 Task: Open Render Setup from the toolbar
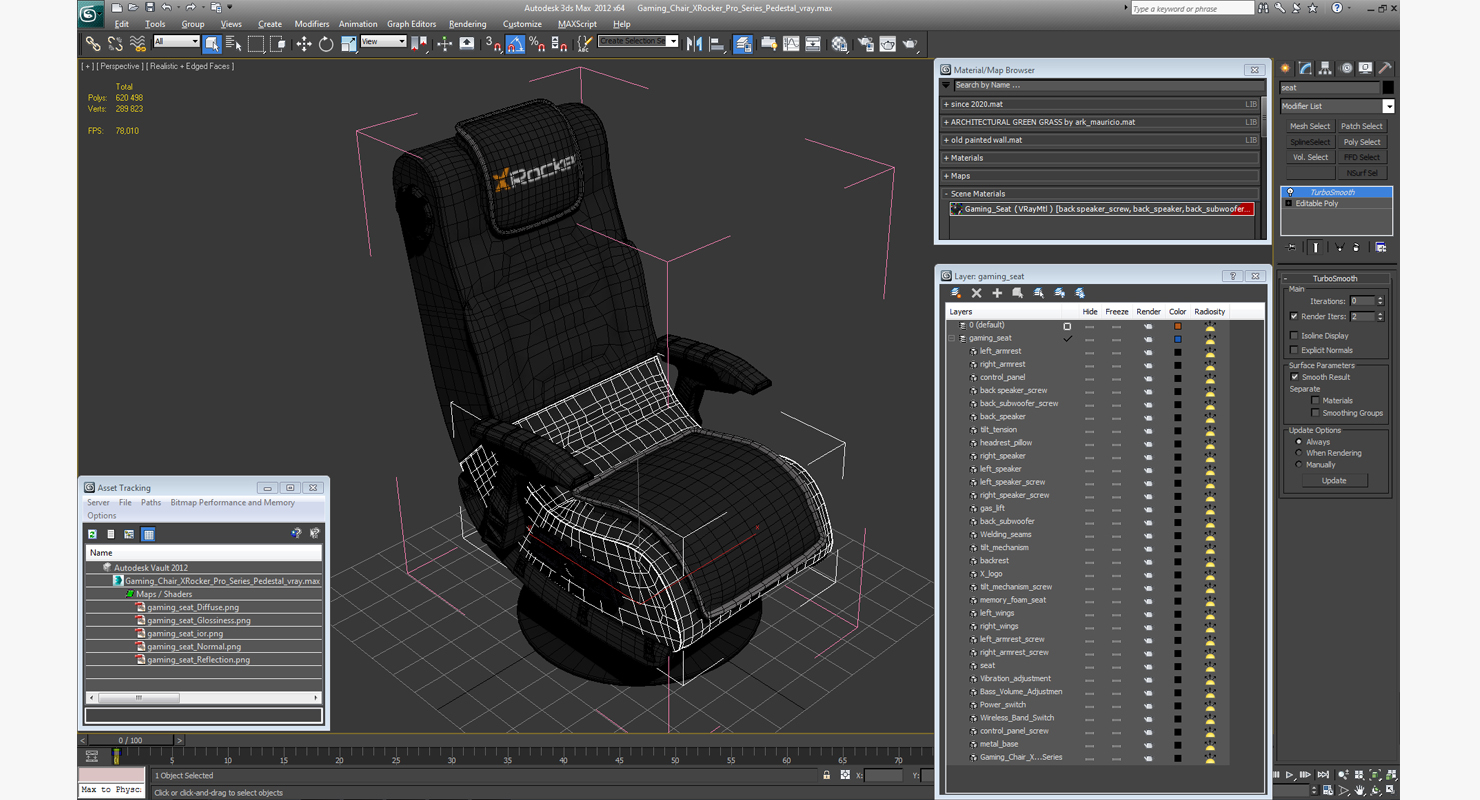click(864, 44)
